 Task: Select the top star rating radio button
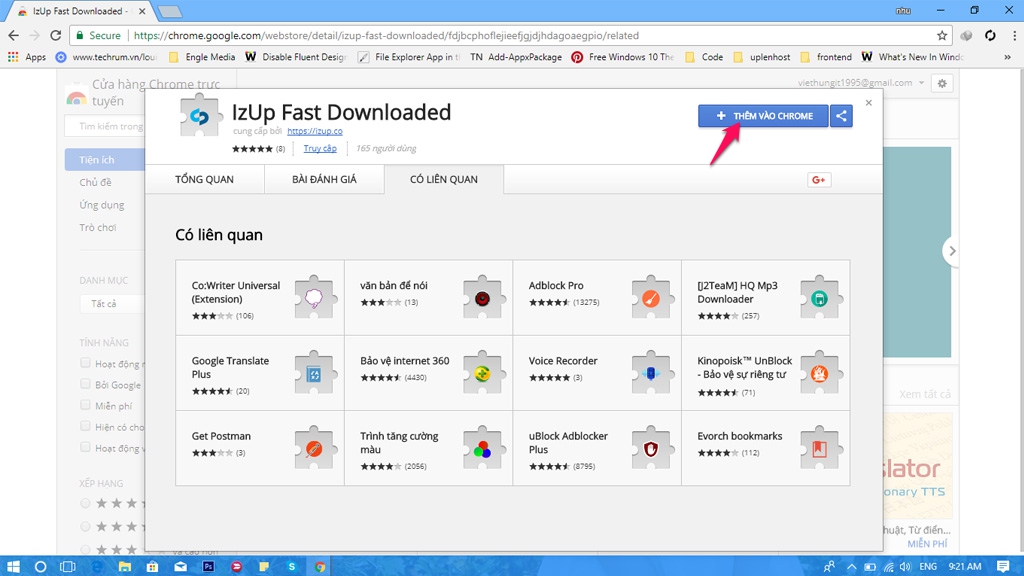click(85, 504)
